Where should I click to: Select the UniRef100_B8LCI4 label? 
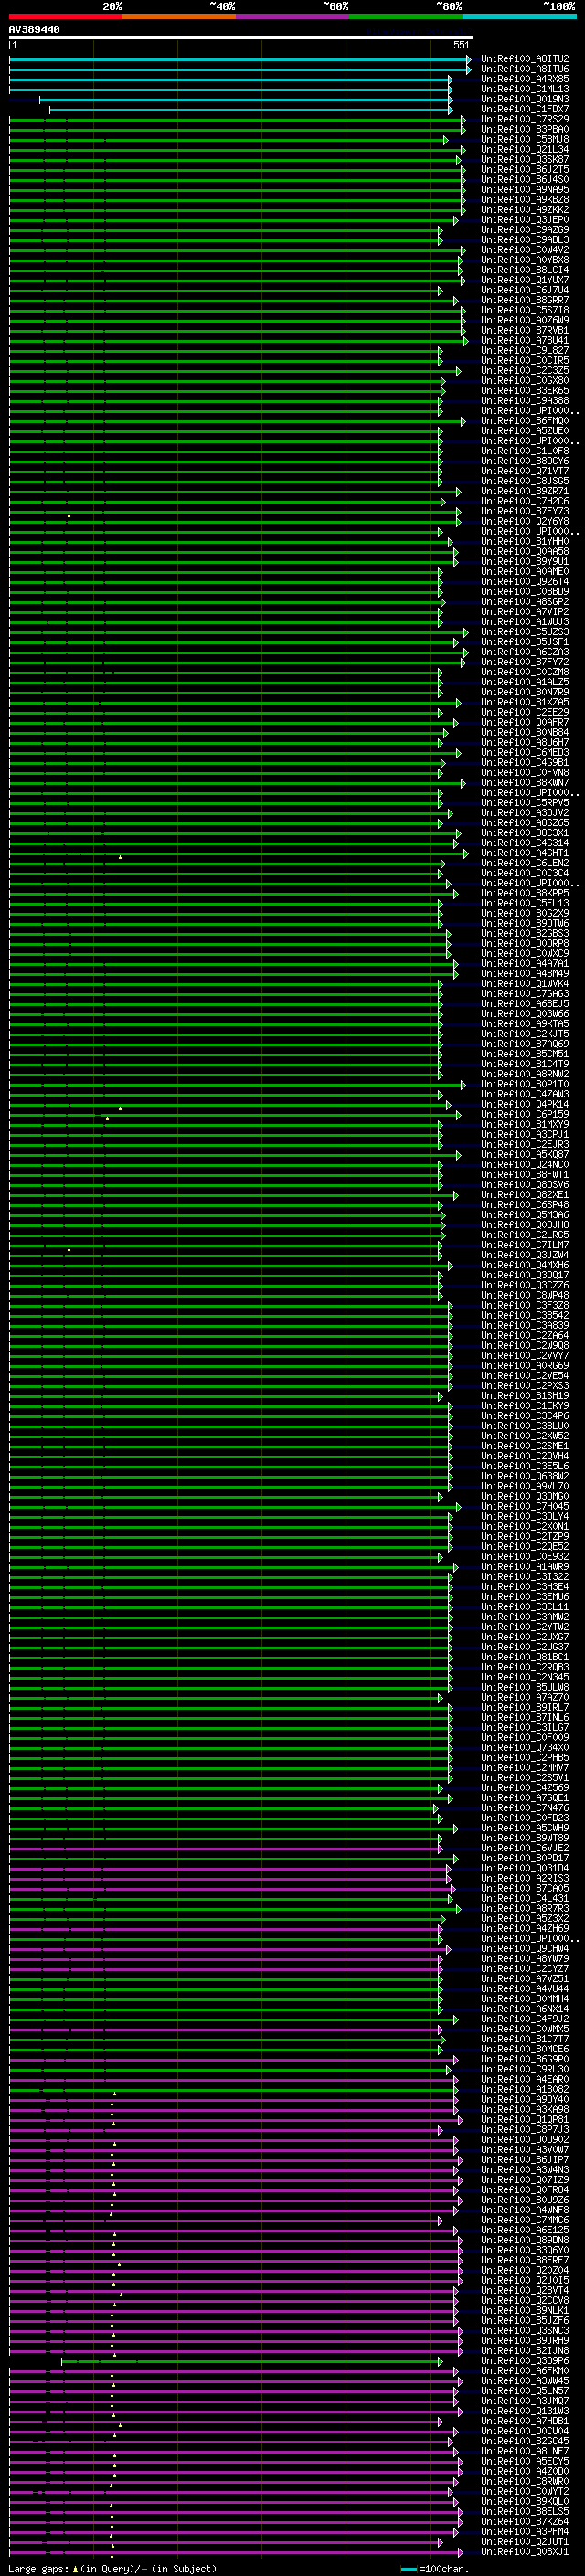pos(525,270)
